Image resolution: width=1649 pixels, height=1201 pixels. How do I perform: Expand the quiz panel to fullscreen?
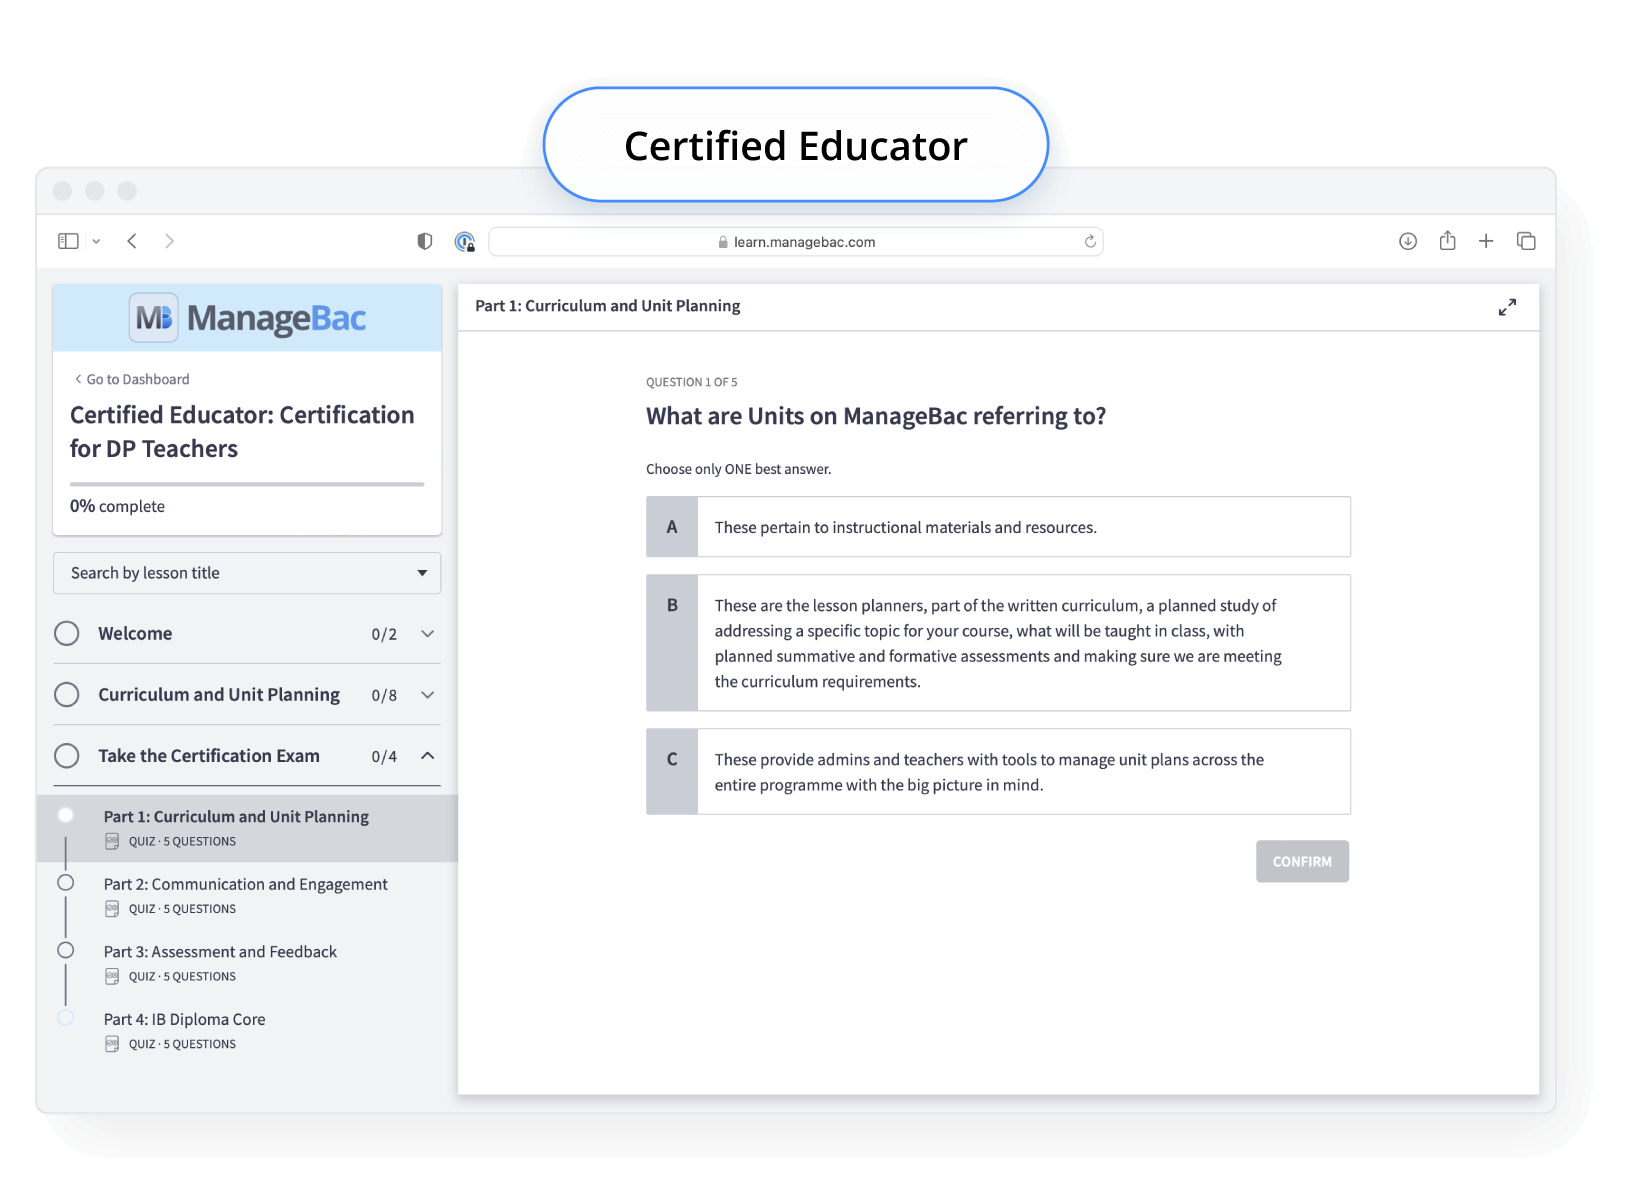[x=1507, y=307]
